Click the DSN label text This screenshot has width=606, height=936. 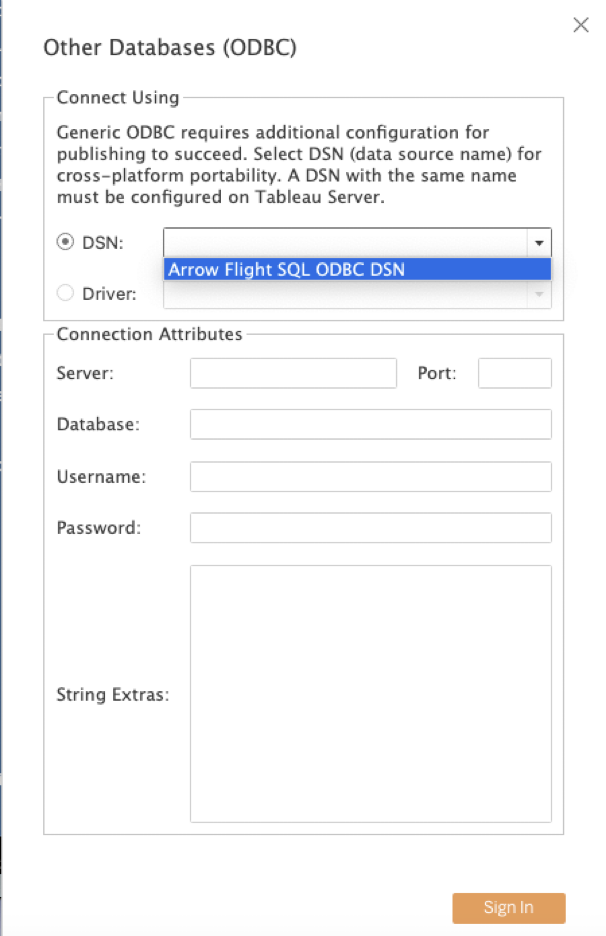pos(103,242)
